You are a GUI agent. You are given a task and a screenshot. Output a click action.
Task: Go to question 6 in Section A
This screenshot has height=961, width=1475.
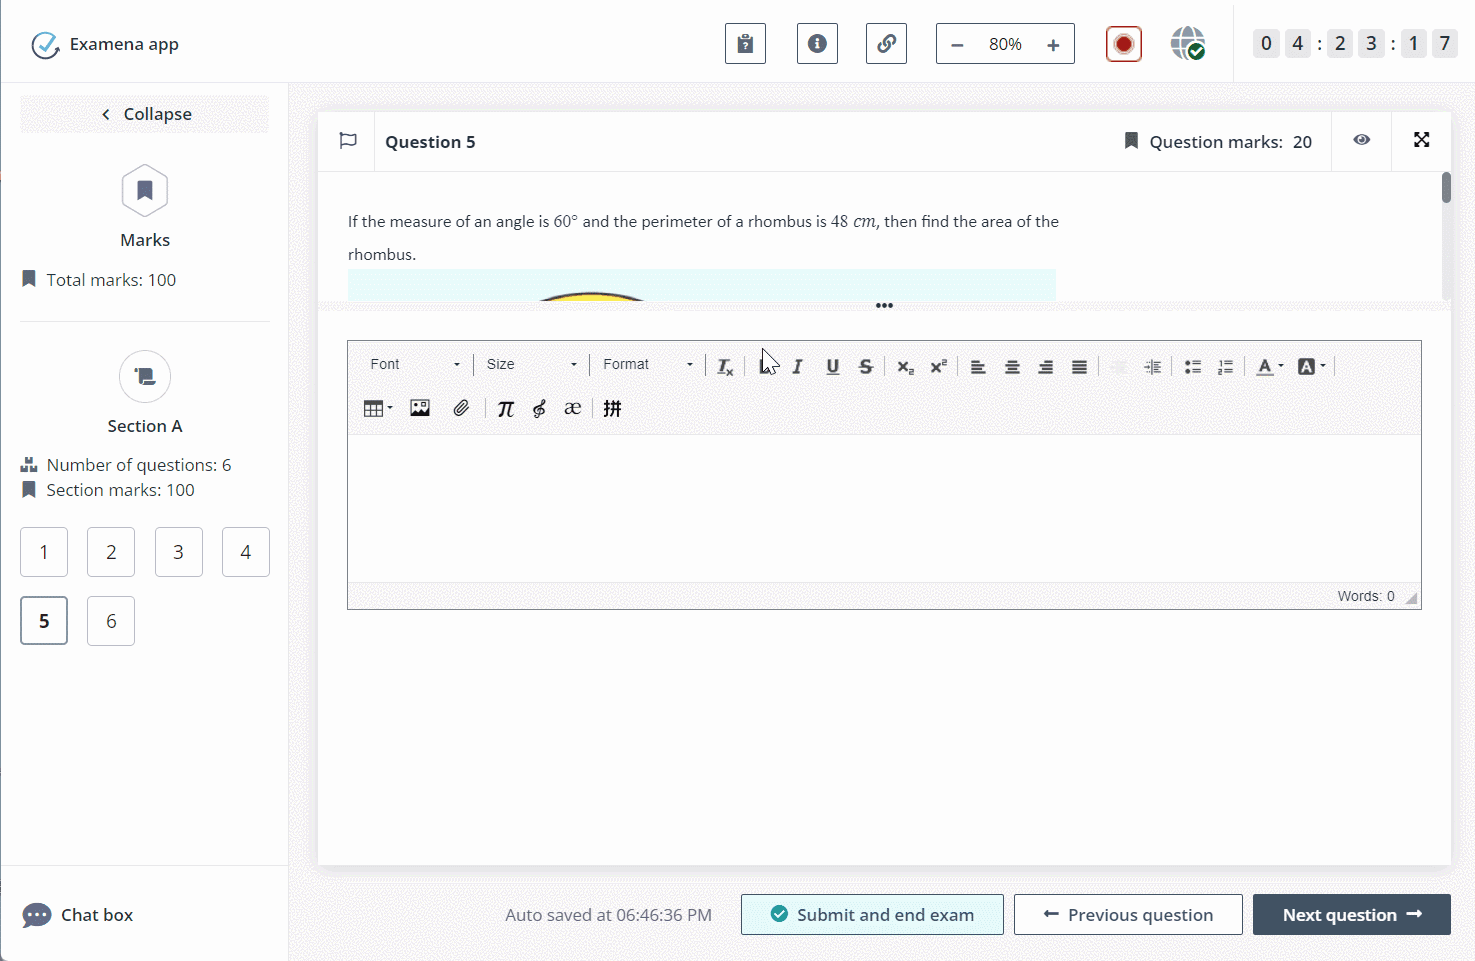pos(111,621)
